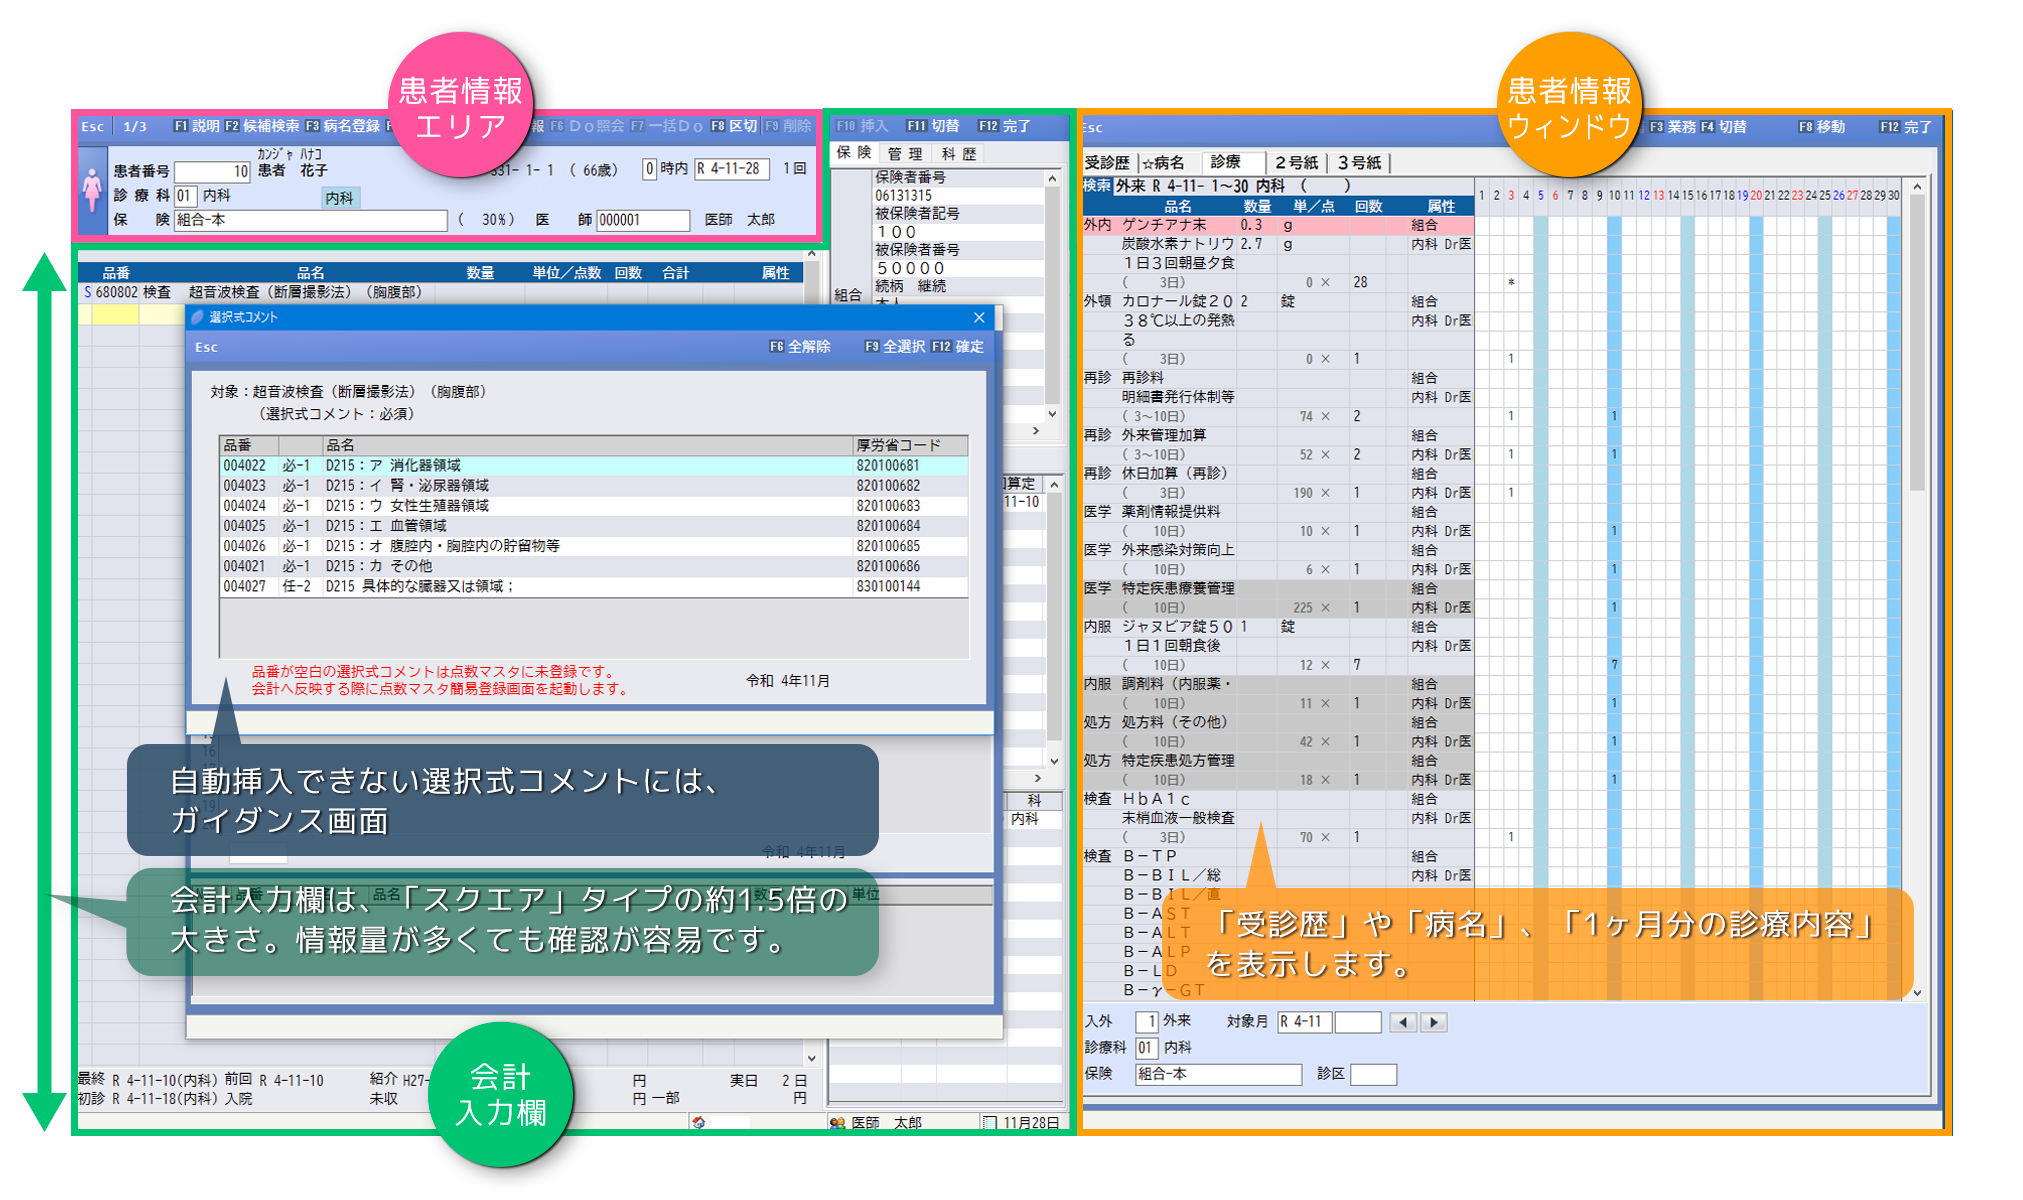
Task: Open the 科歴 tab
Action: coord(958,153)
